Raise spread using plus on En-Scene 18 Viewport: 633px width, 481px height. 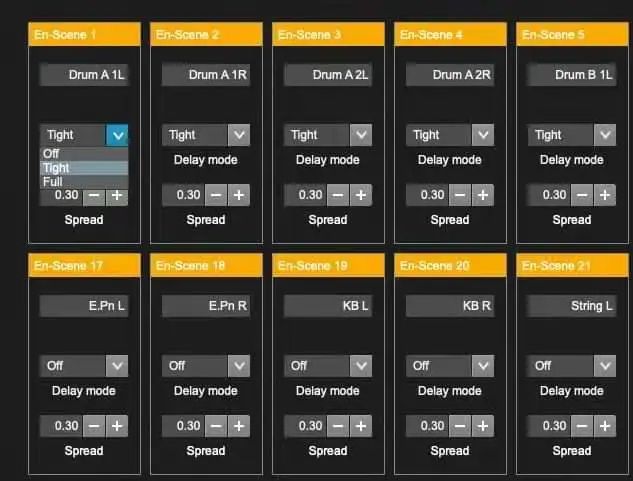239,426
